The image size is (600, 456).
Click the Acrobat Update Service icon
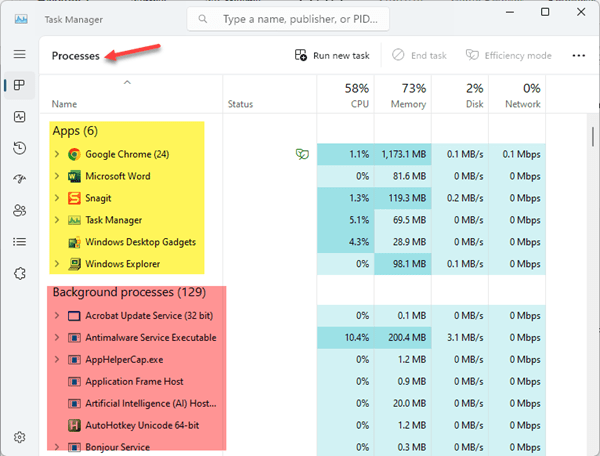tap(74, 316)
